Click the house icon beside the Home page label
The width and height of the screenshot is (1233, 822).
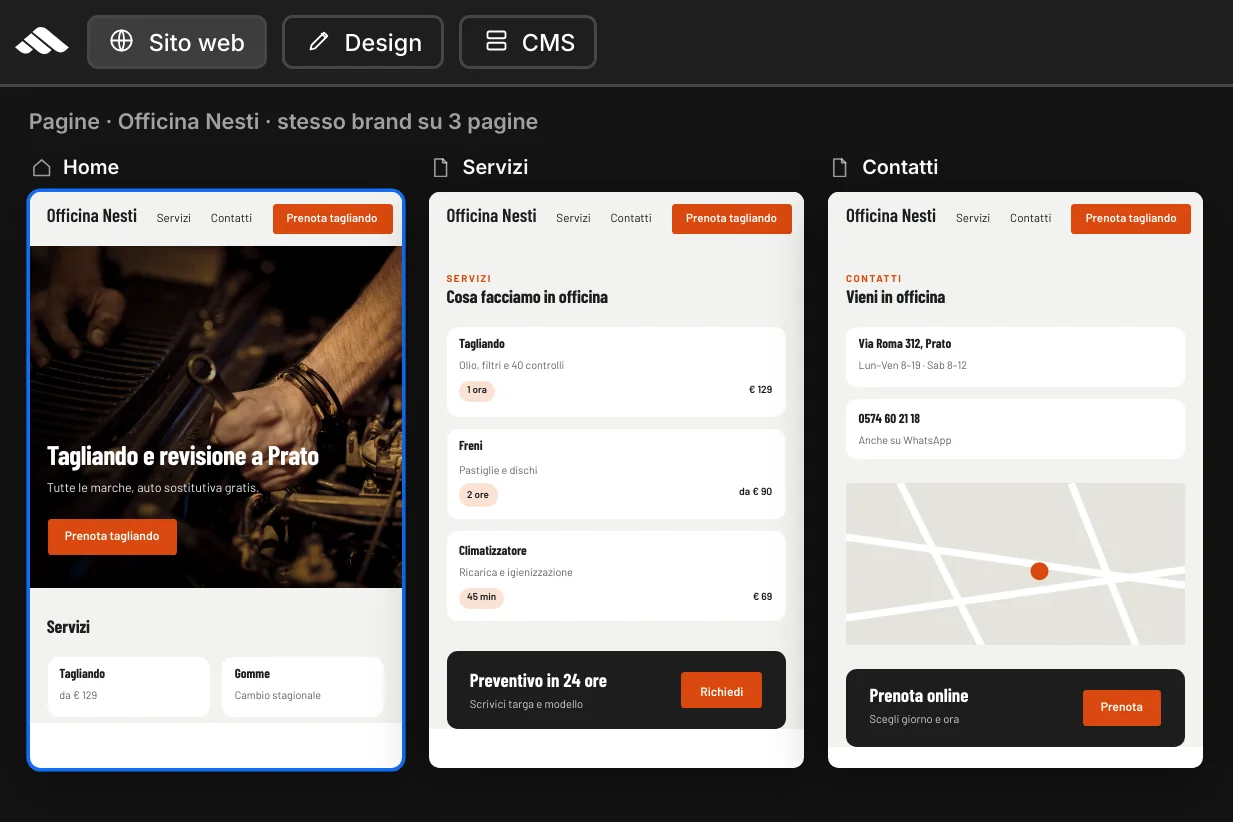(41, 167)
